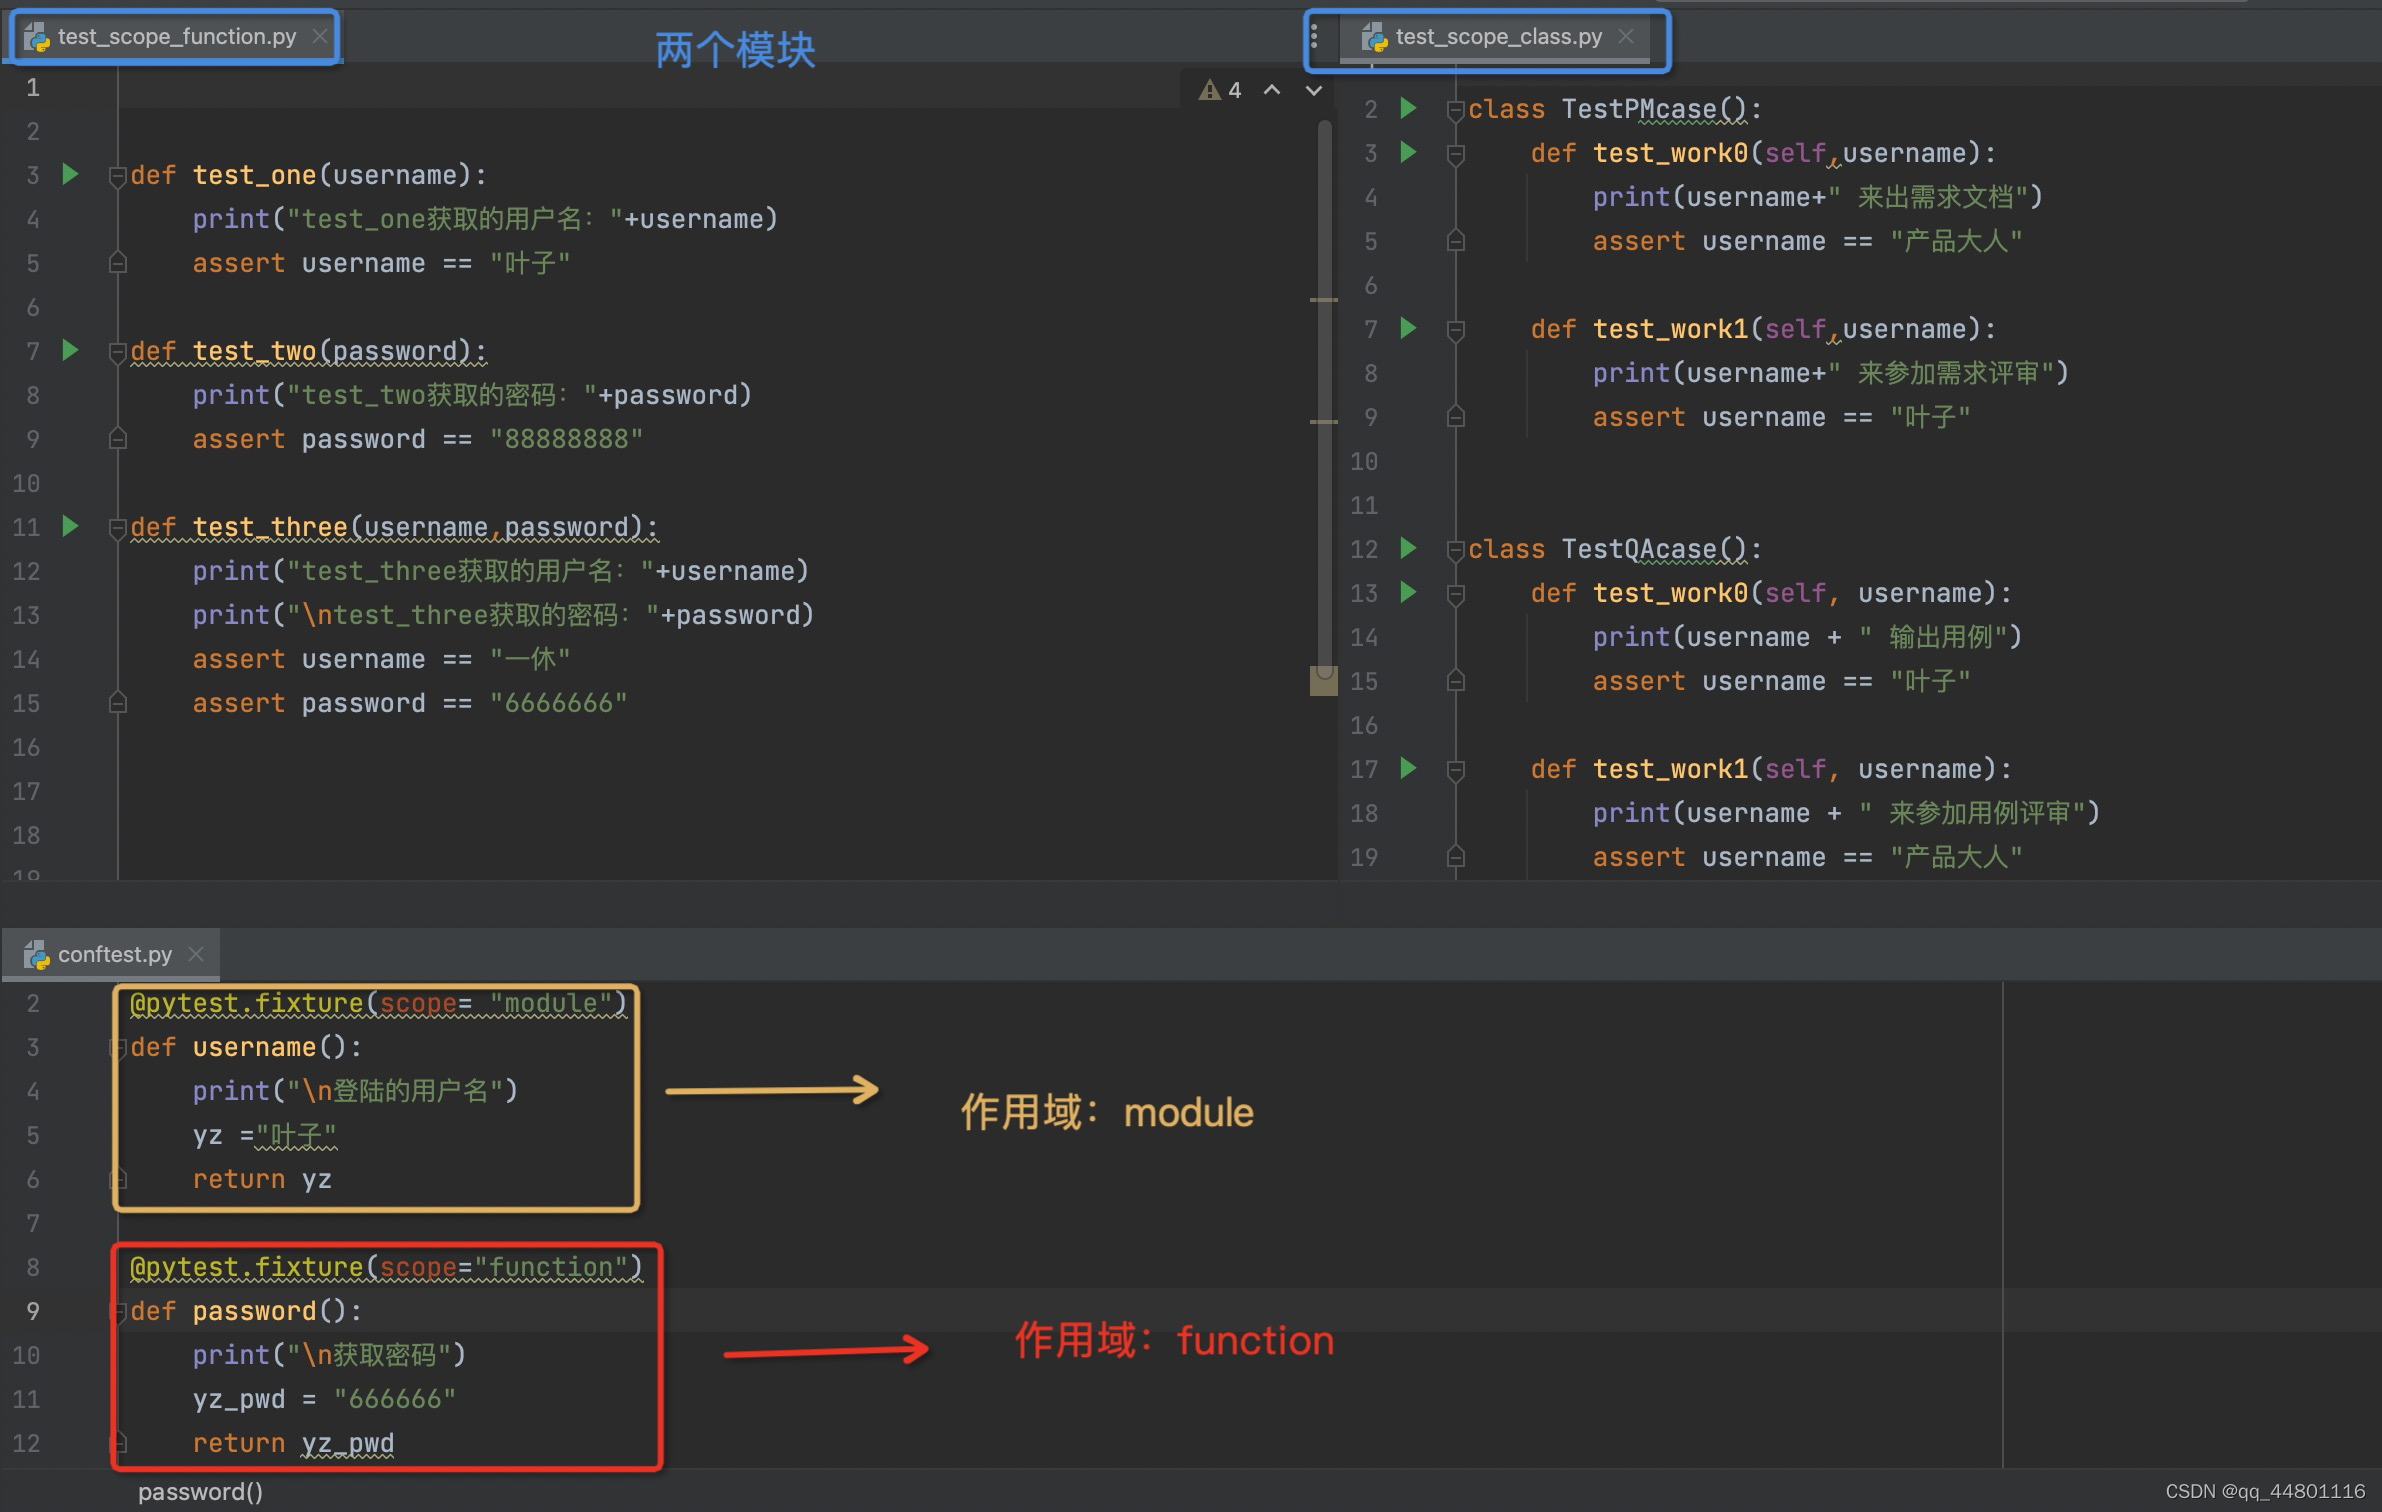Go to next highlighted problem arrow
The width and height of the screenshot is (2382, 1512).
[x=1314, y=90]
